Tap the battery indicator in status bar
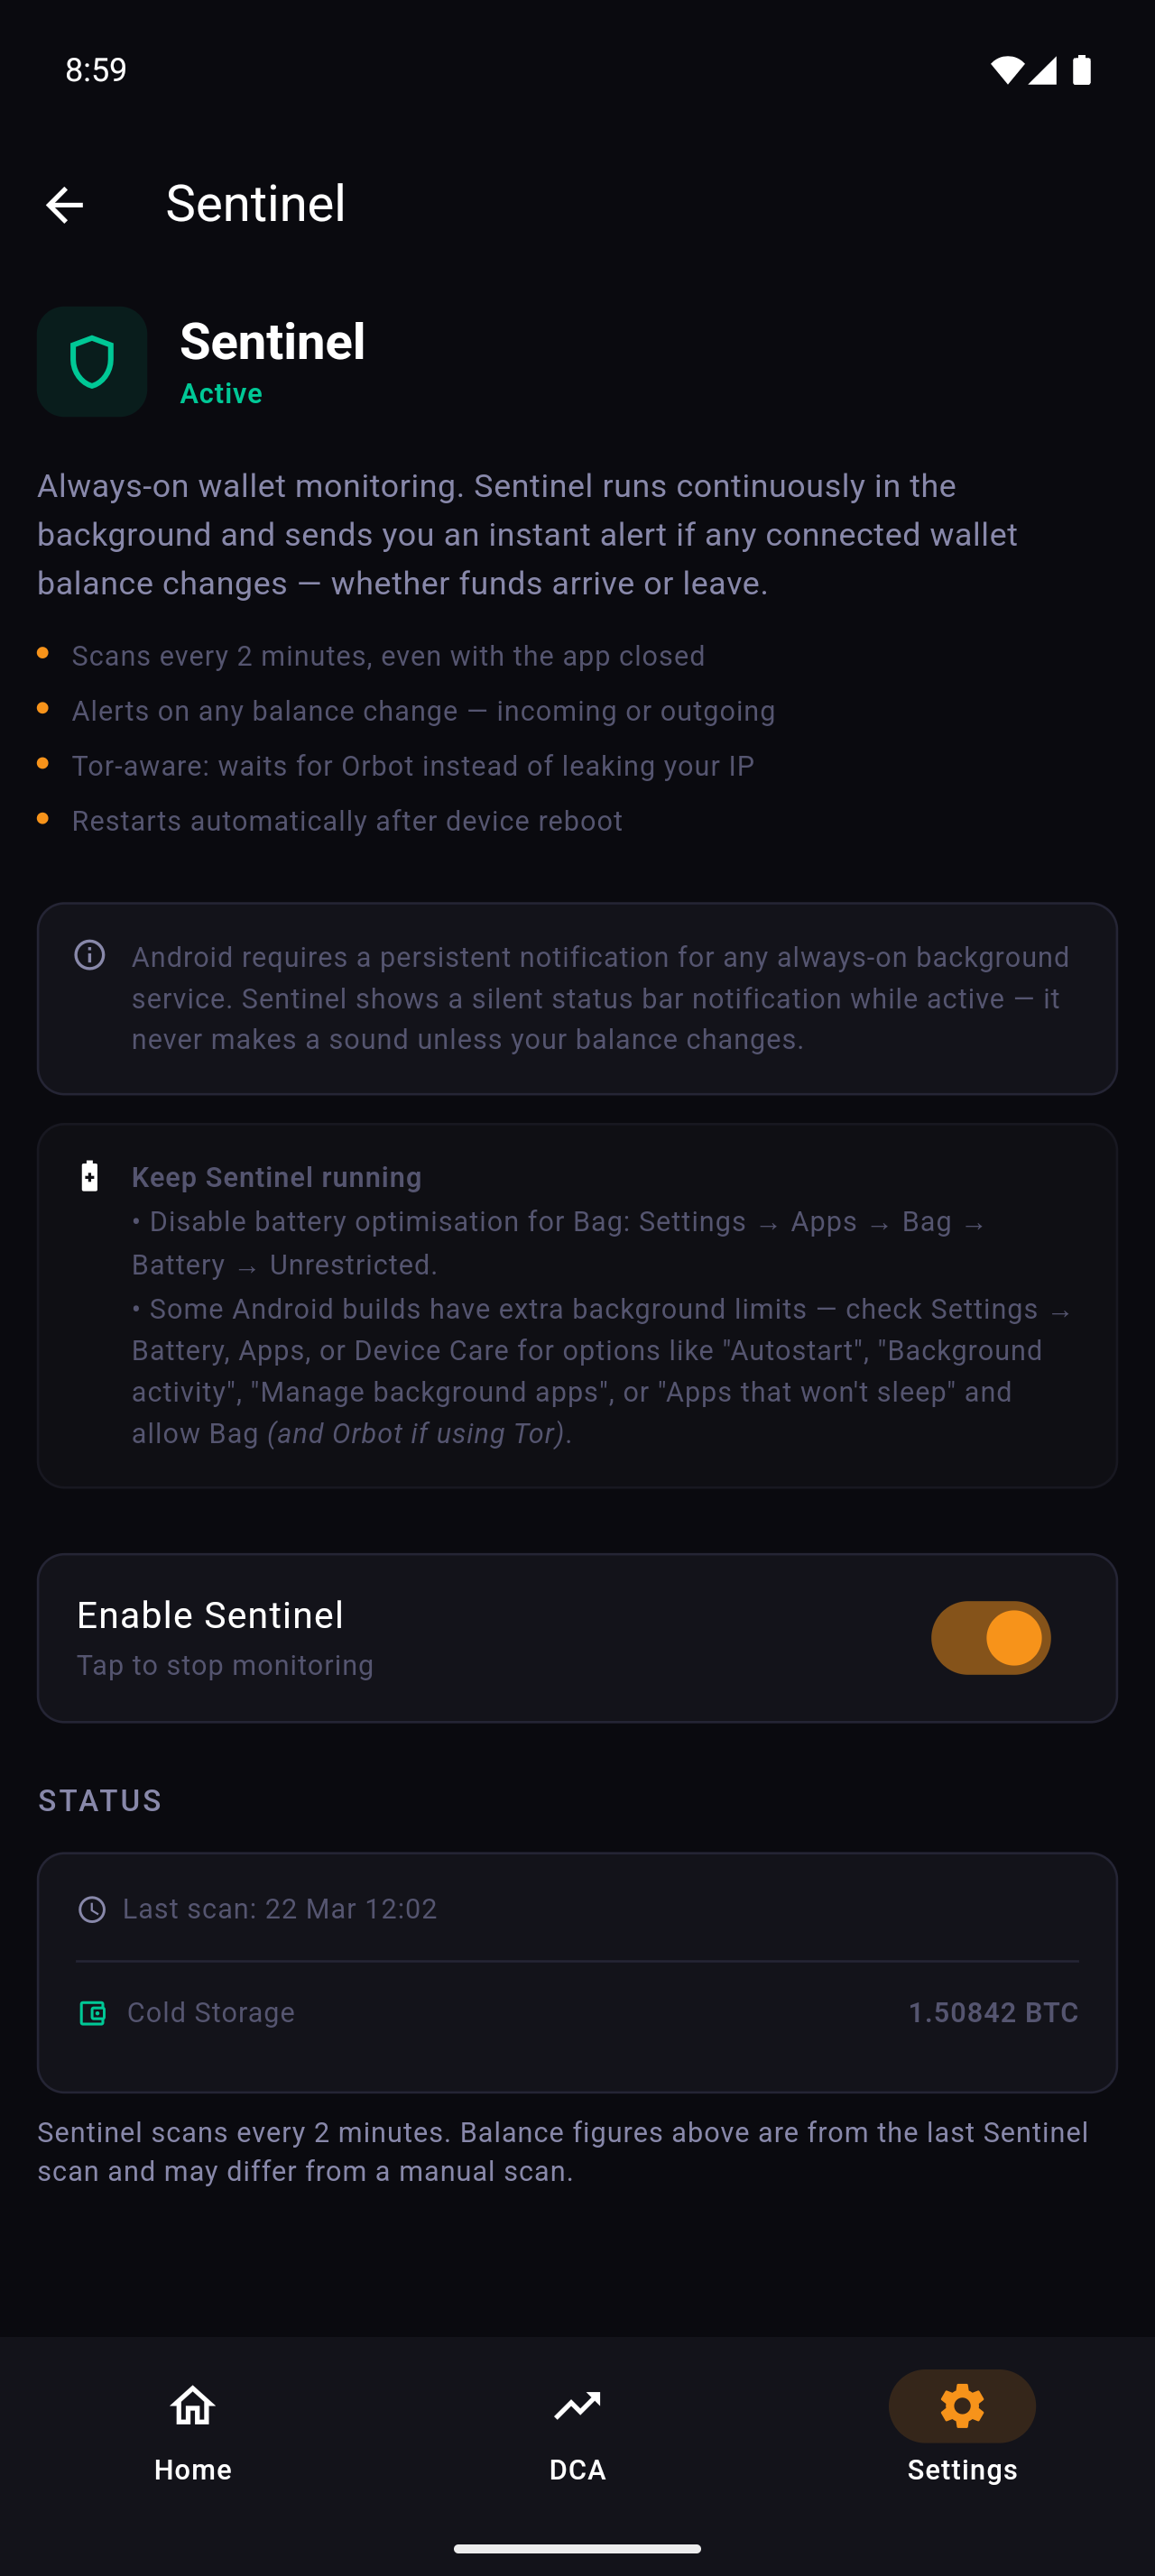Image resolution: width=1155 pixels, height=2576 pixels. [1081, 70]
